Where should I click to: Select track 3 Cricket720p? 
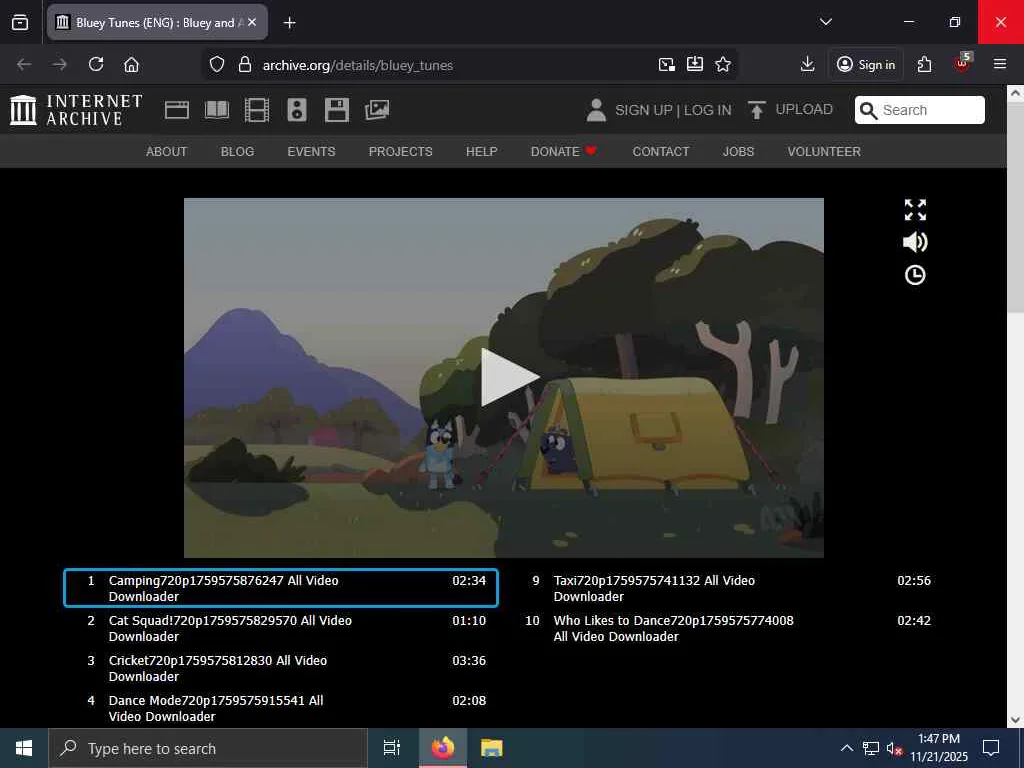pos(281,668)
